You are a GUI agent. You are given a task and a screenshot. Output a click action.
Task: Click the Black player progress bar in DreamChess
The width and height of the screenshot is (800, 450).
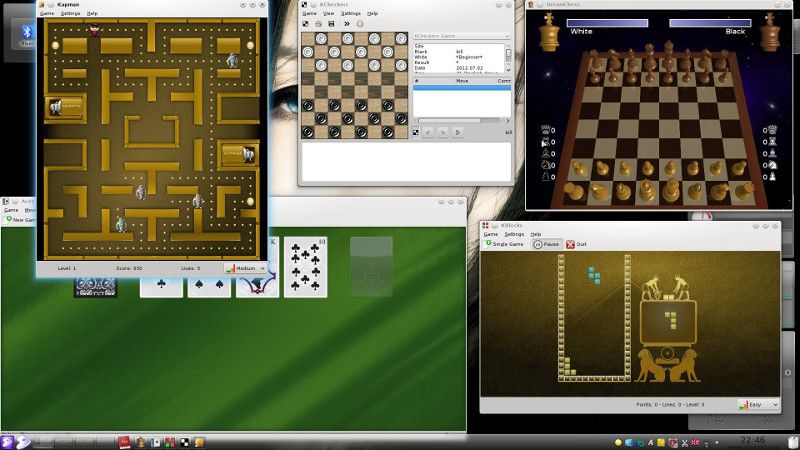710,23
